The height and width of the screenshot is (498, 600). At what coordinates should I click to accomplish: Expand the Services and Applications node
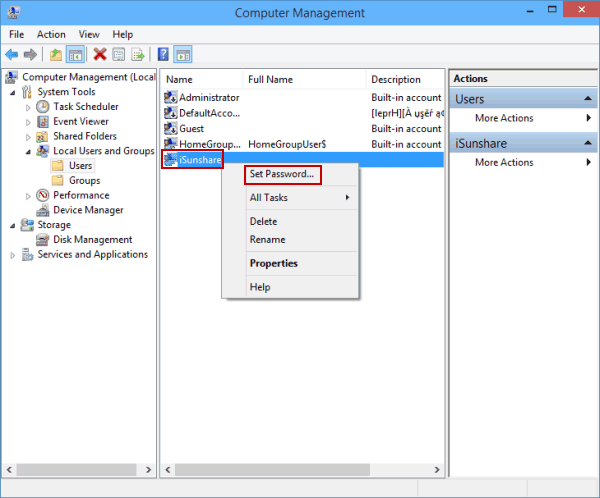point(13,255)
